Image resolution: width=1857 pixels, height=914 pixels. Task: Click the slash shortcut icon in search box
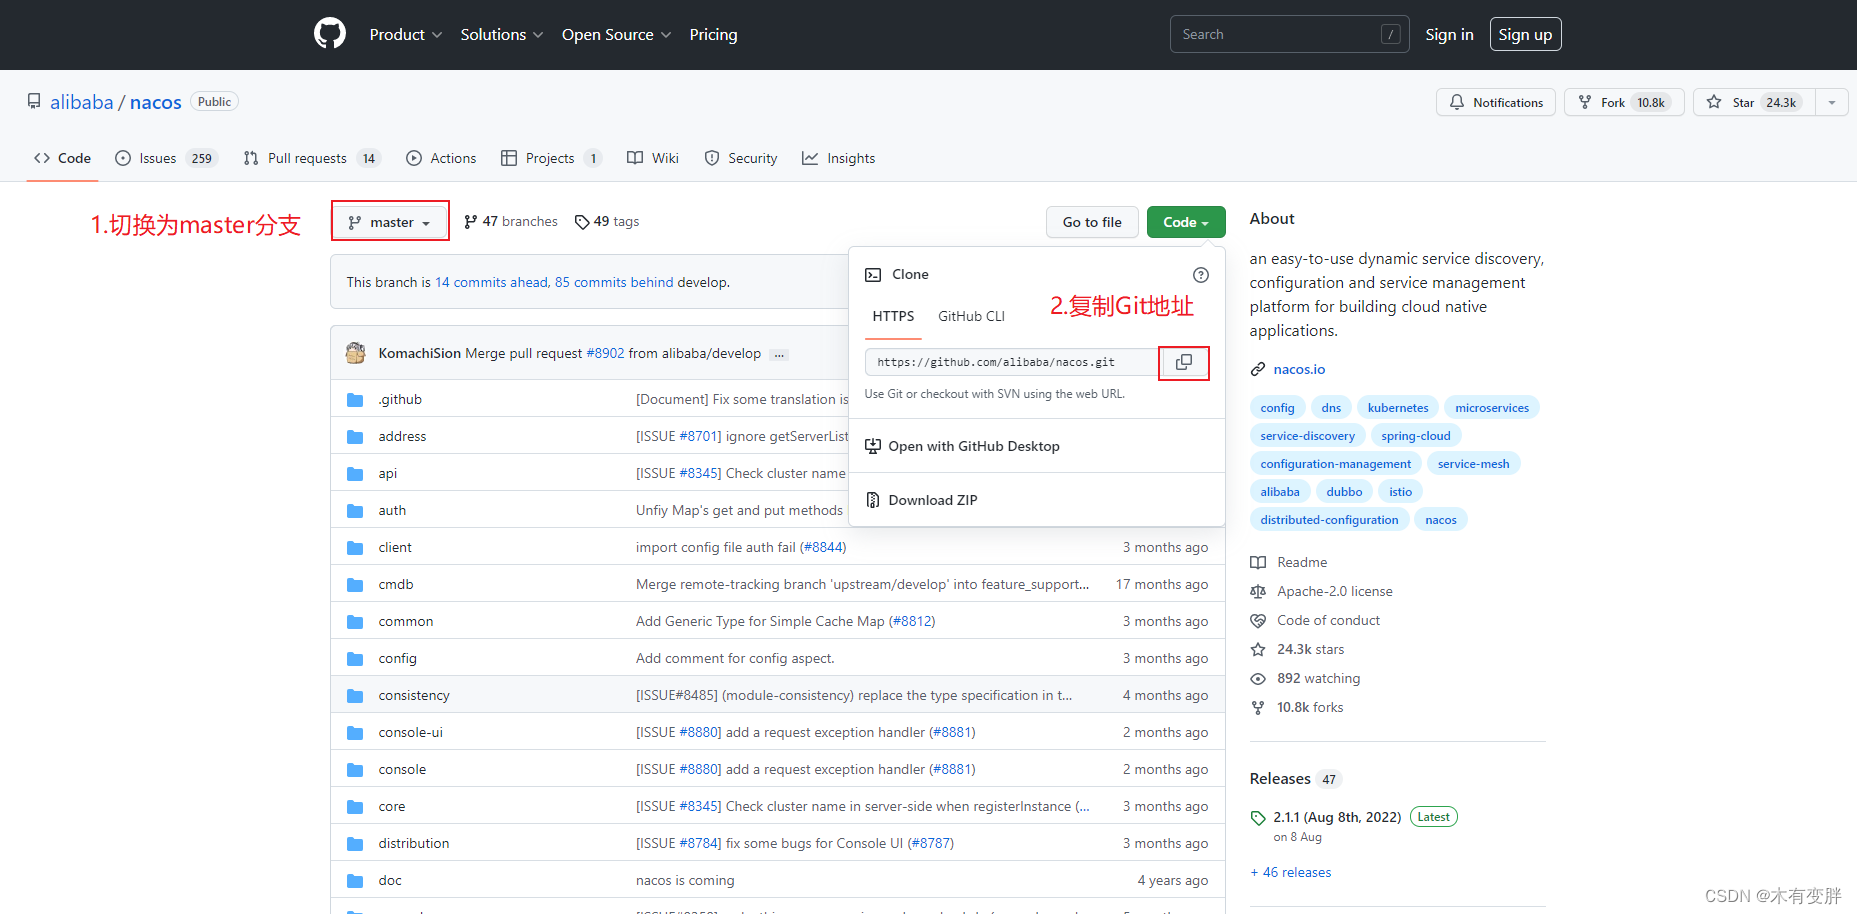[1390, 34]
